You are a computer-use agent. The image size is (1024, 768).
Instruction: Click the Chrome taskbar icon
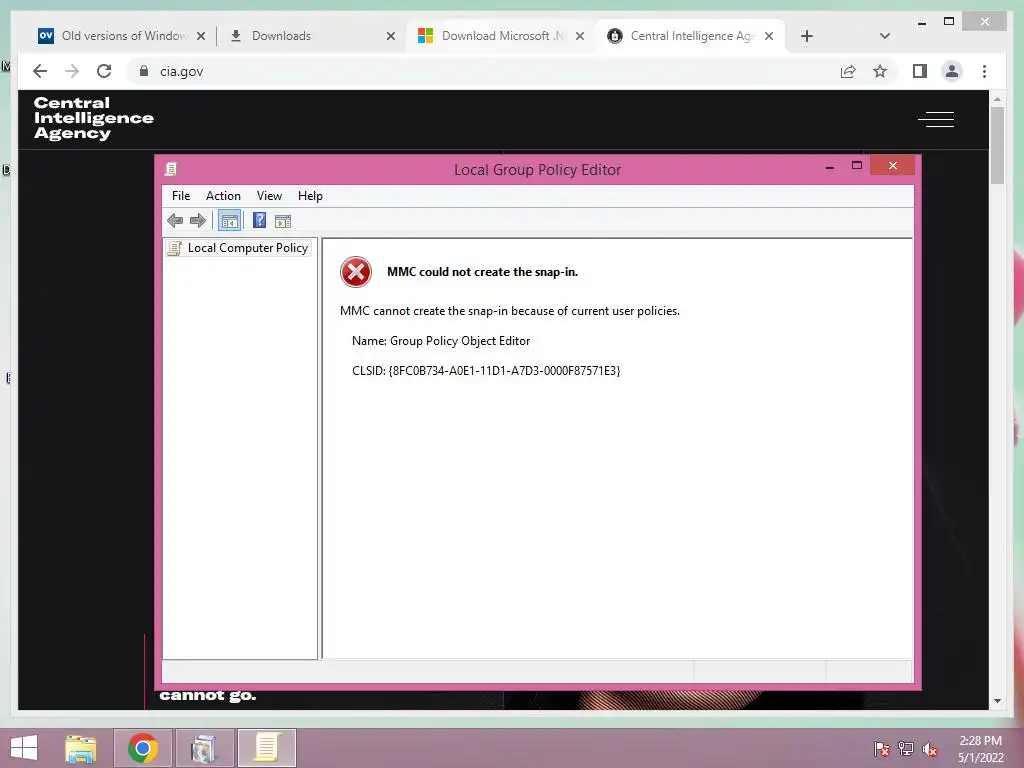143,748
